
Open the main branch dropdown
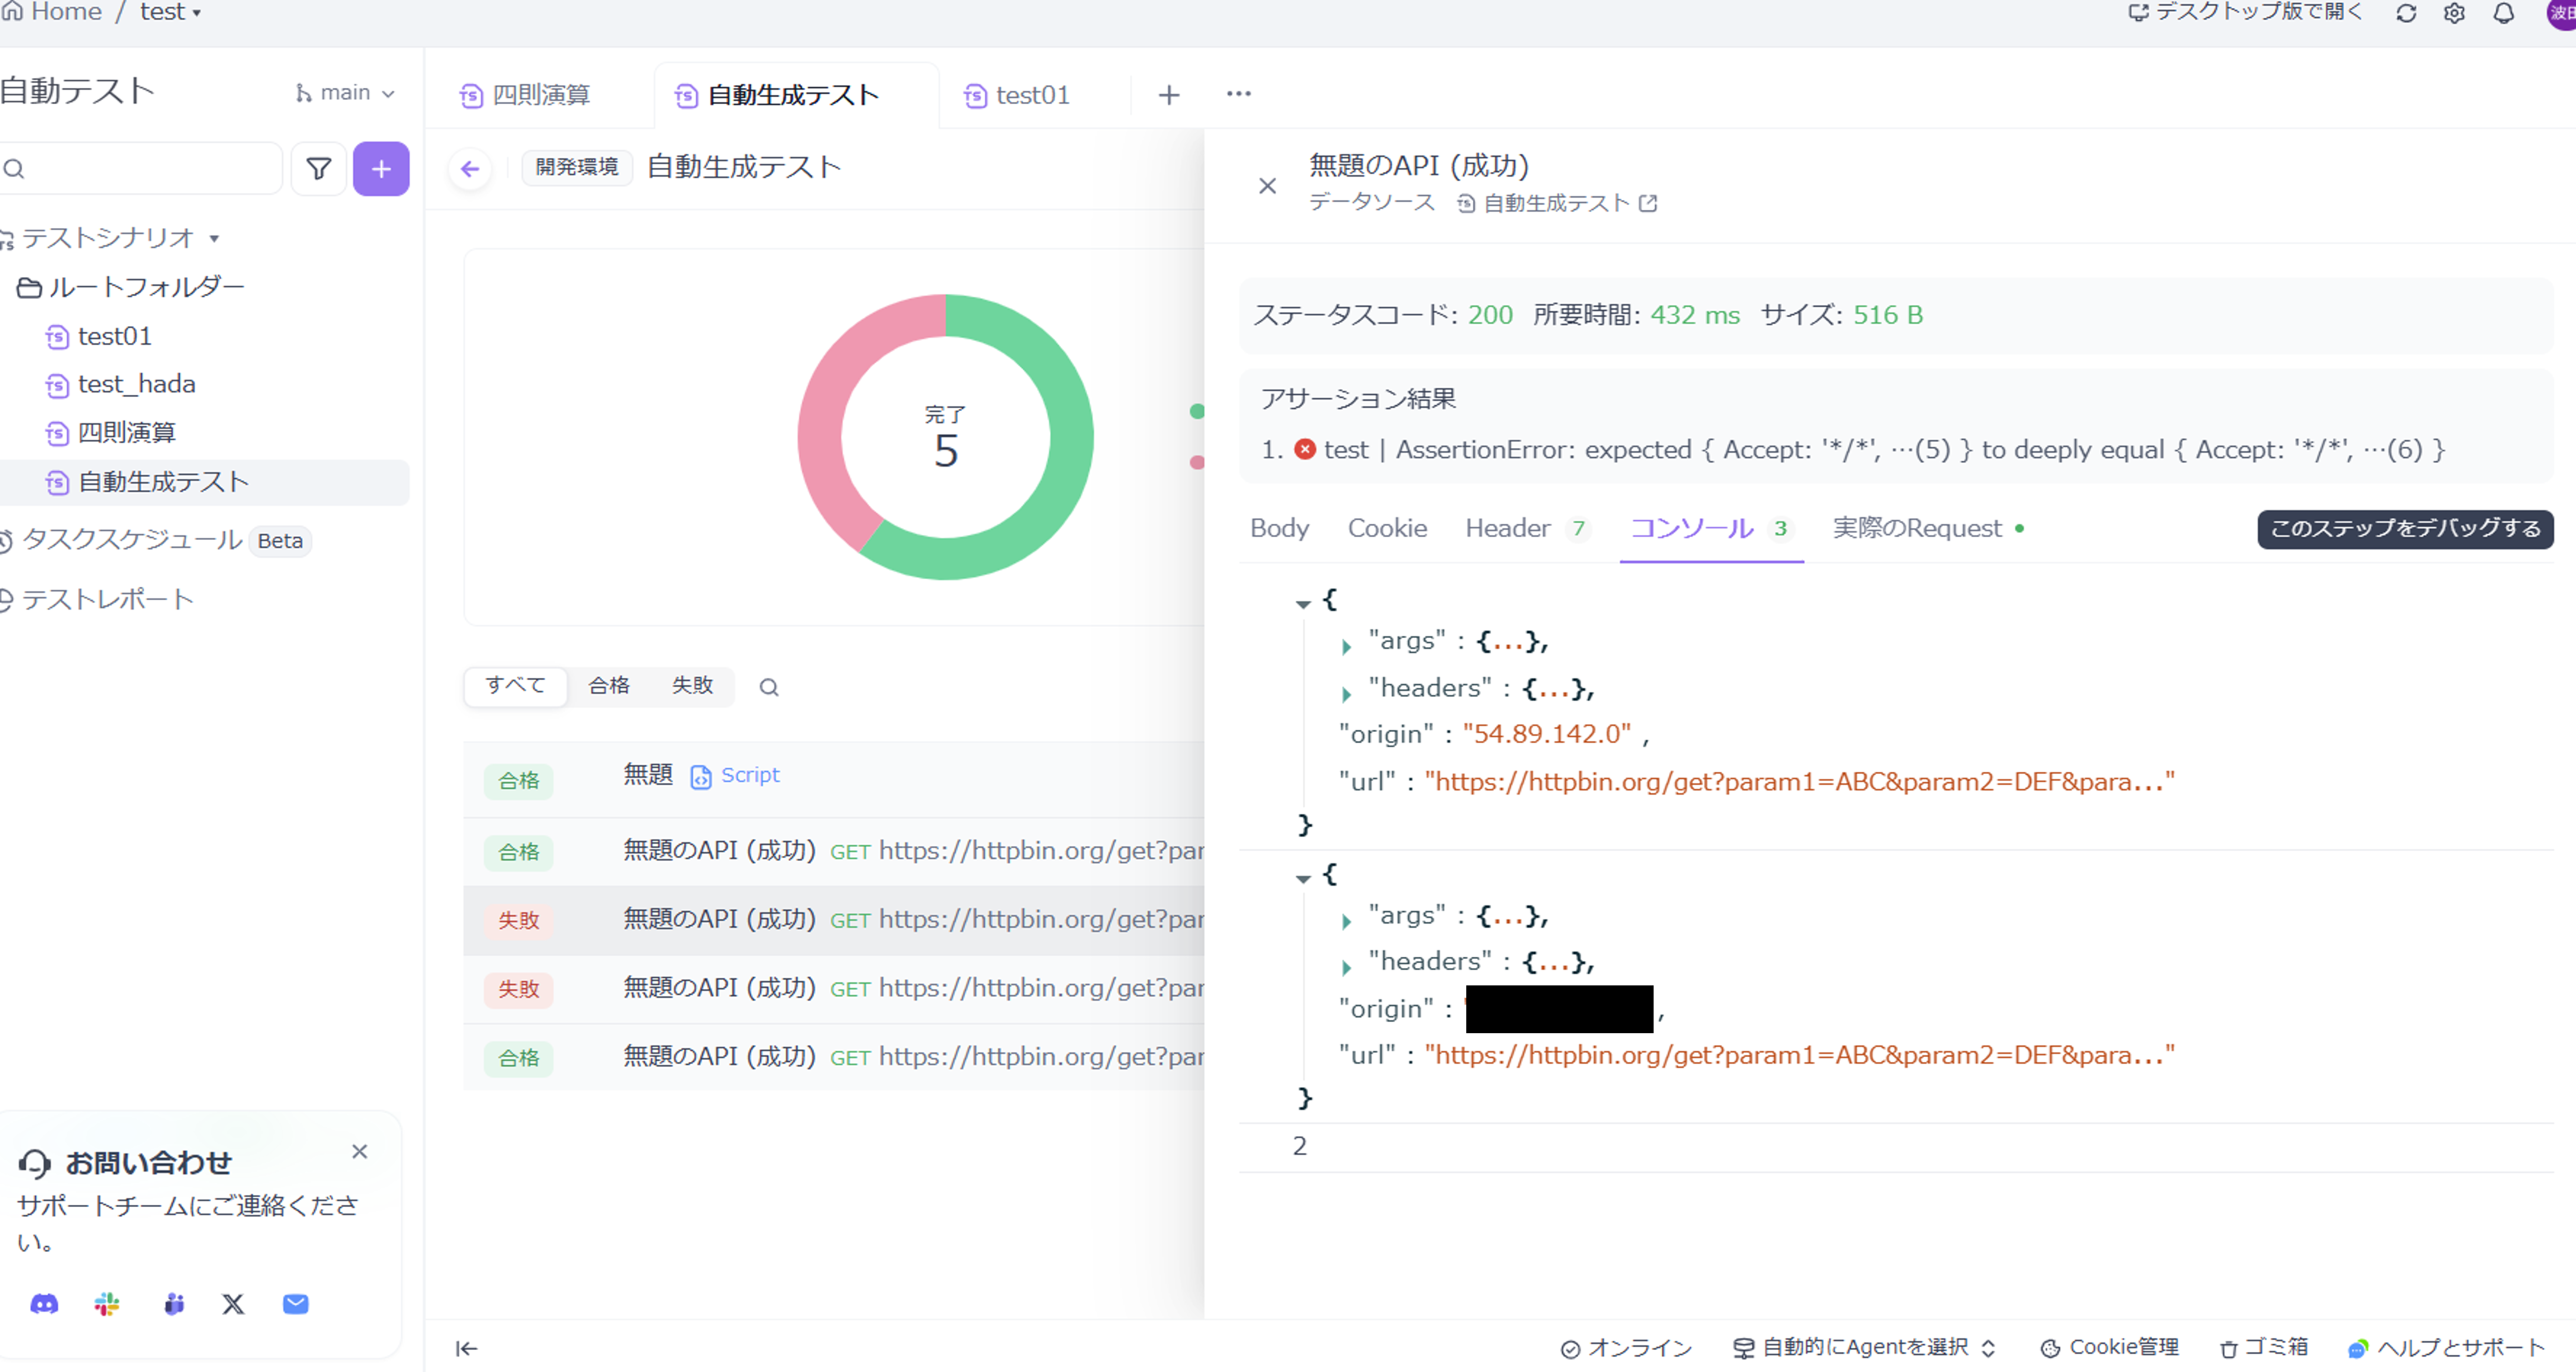345,93
